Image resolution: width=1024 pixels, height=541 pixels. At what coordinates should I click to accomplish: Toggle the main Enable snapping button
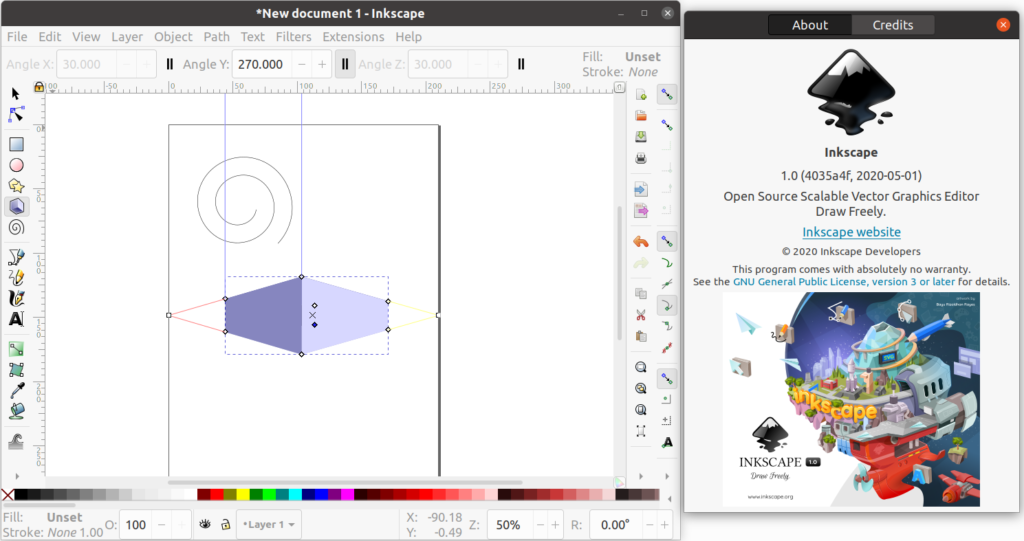point(666,95)
